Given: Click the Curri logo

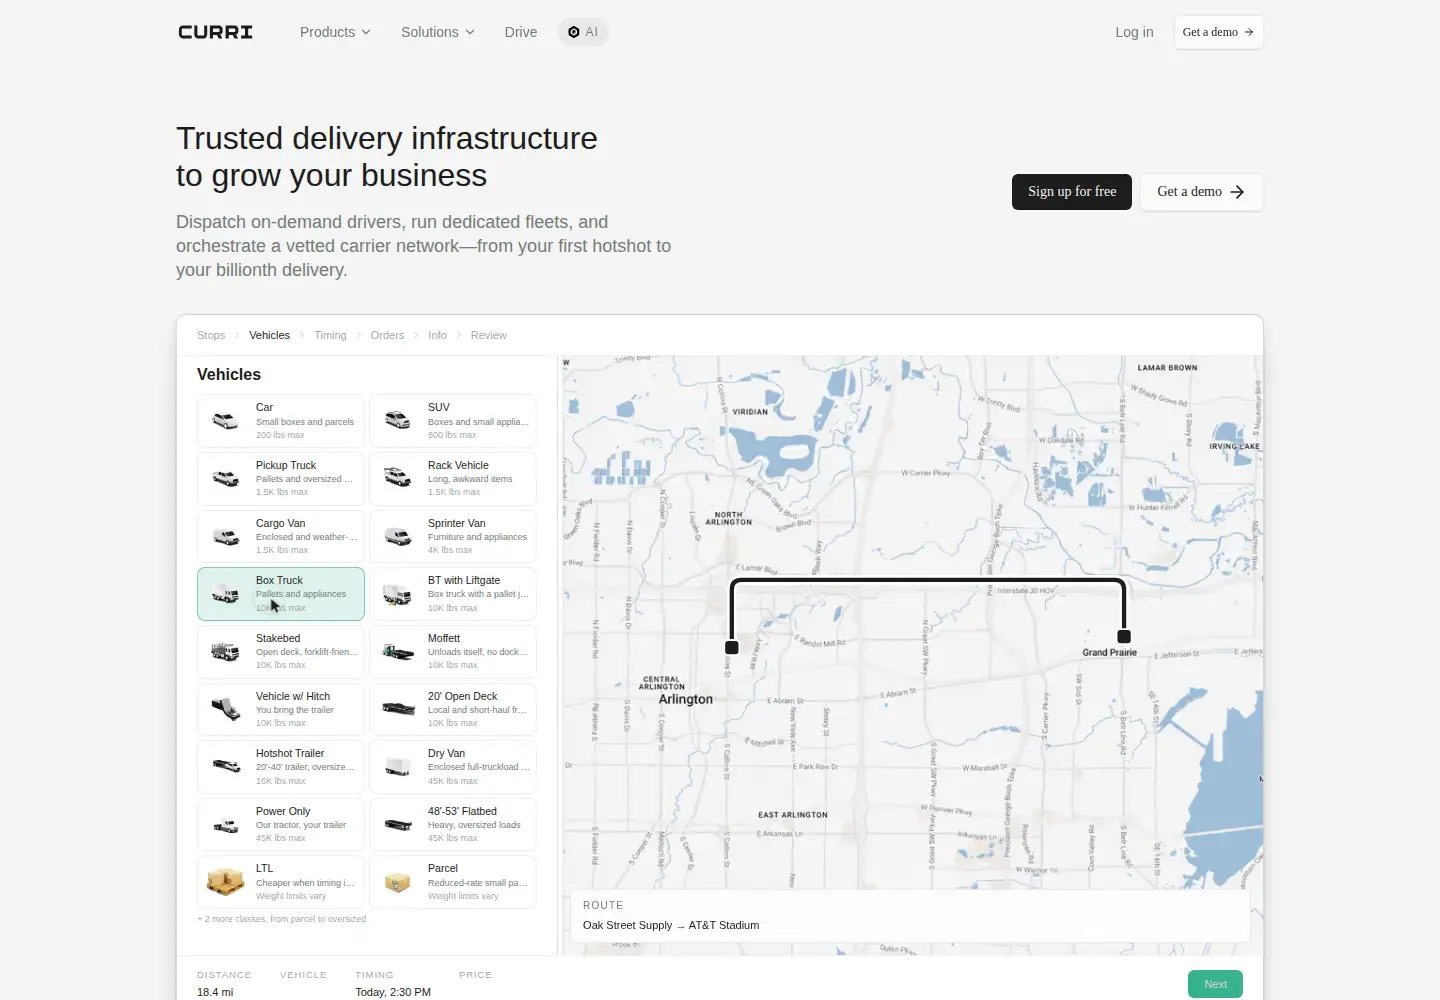Looking at the screenshot, I should [215, 32].
